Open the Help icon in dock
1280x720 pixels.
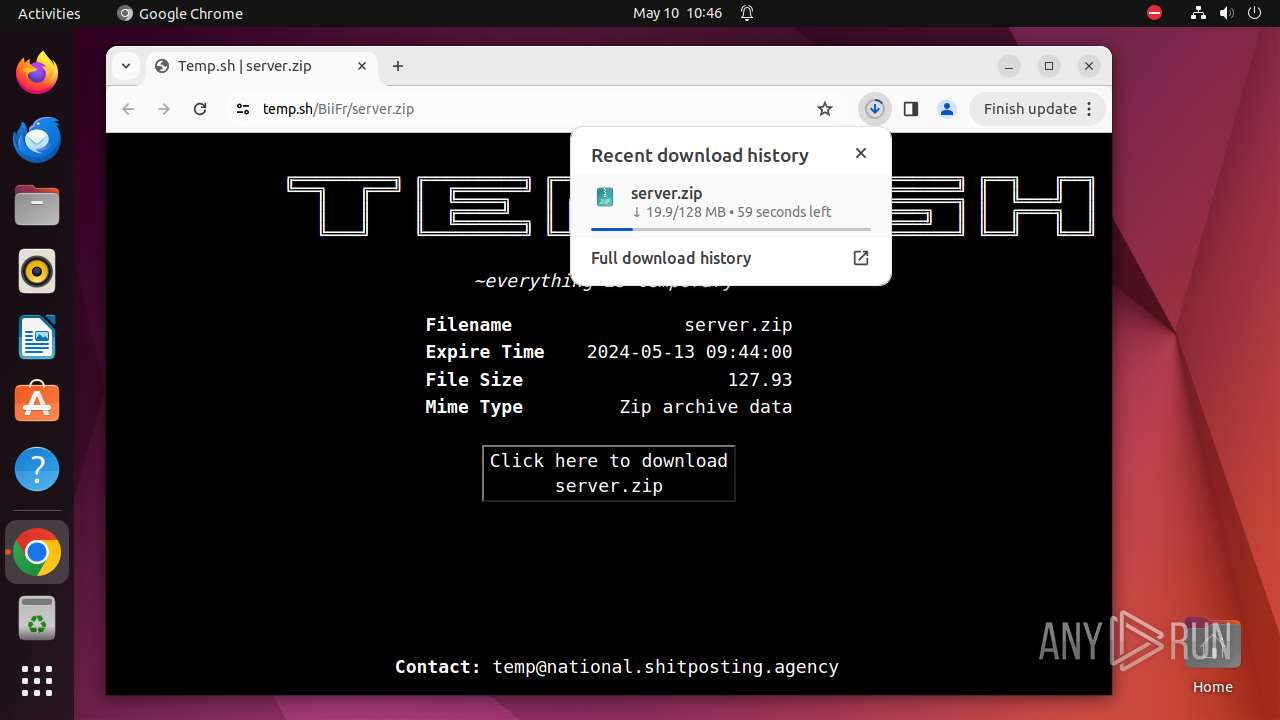[x=37, y=469]
